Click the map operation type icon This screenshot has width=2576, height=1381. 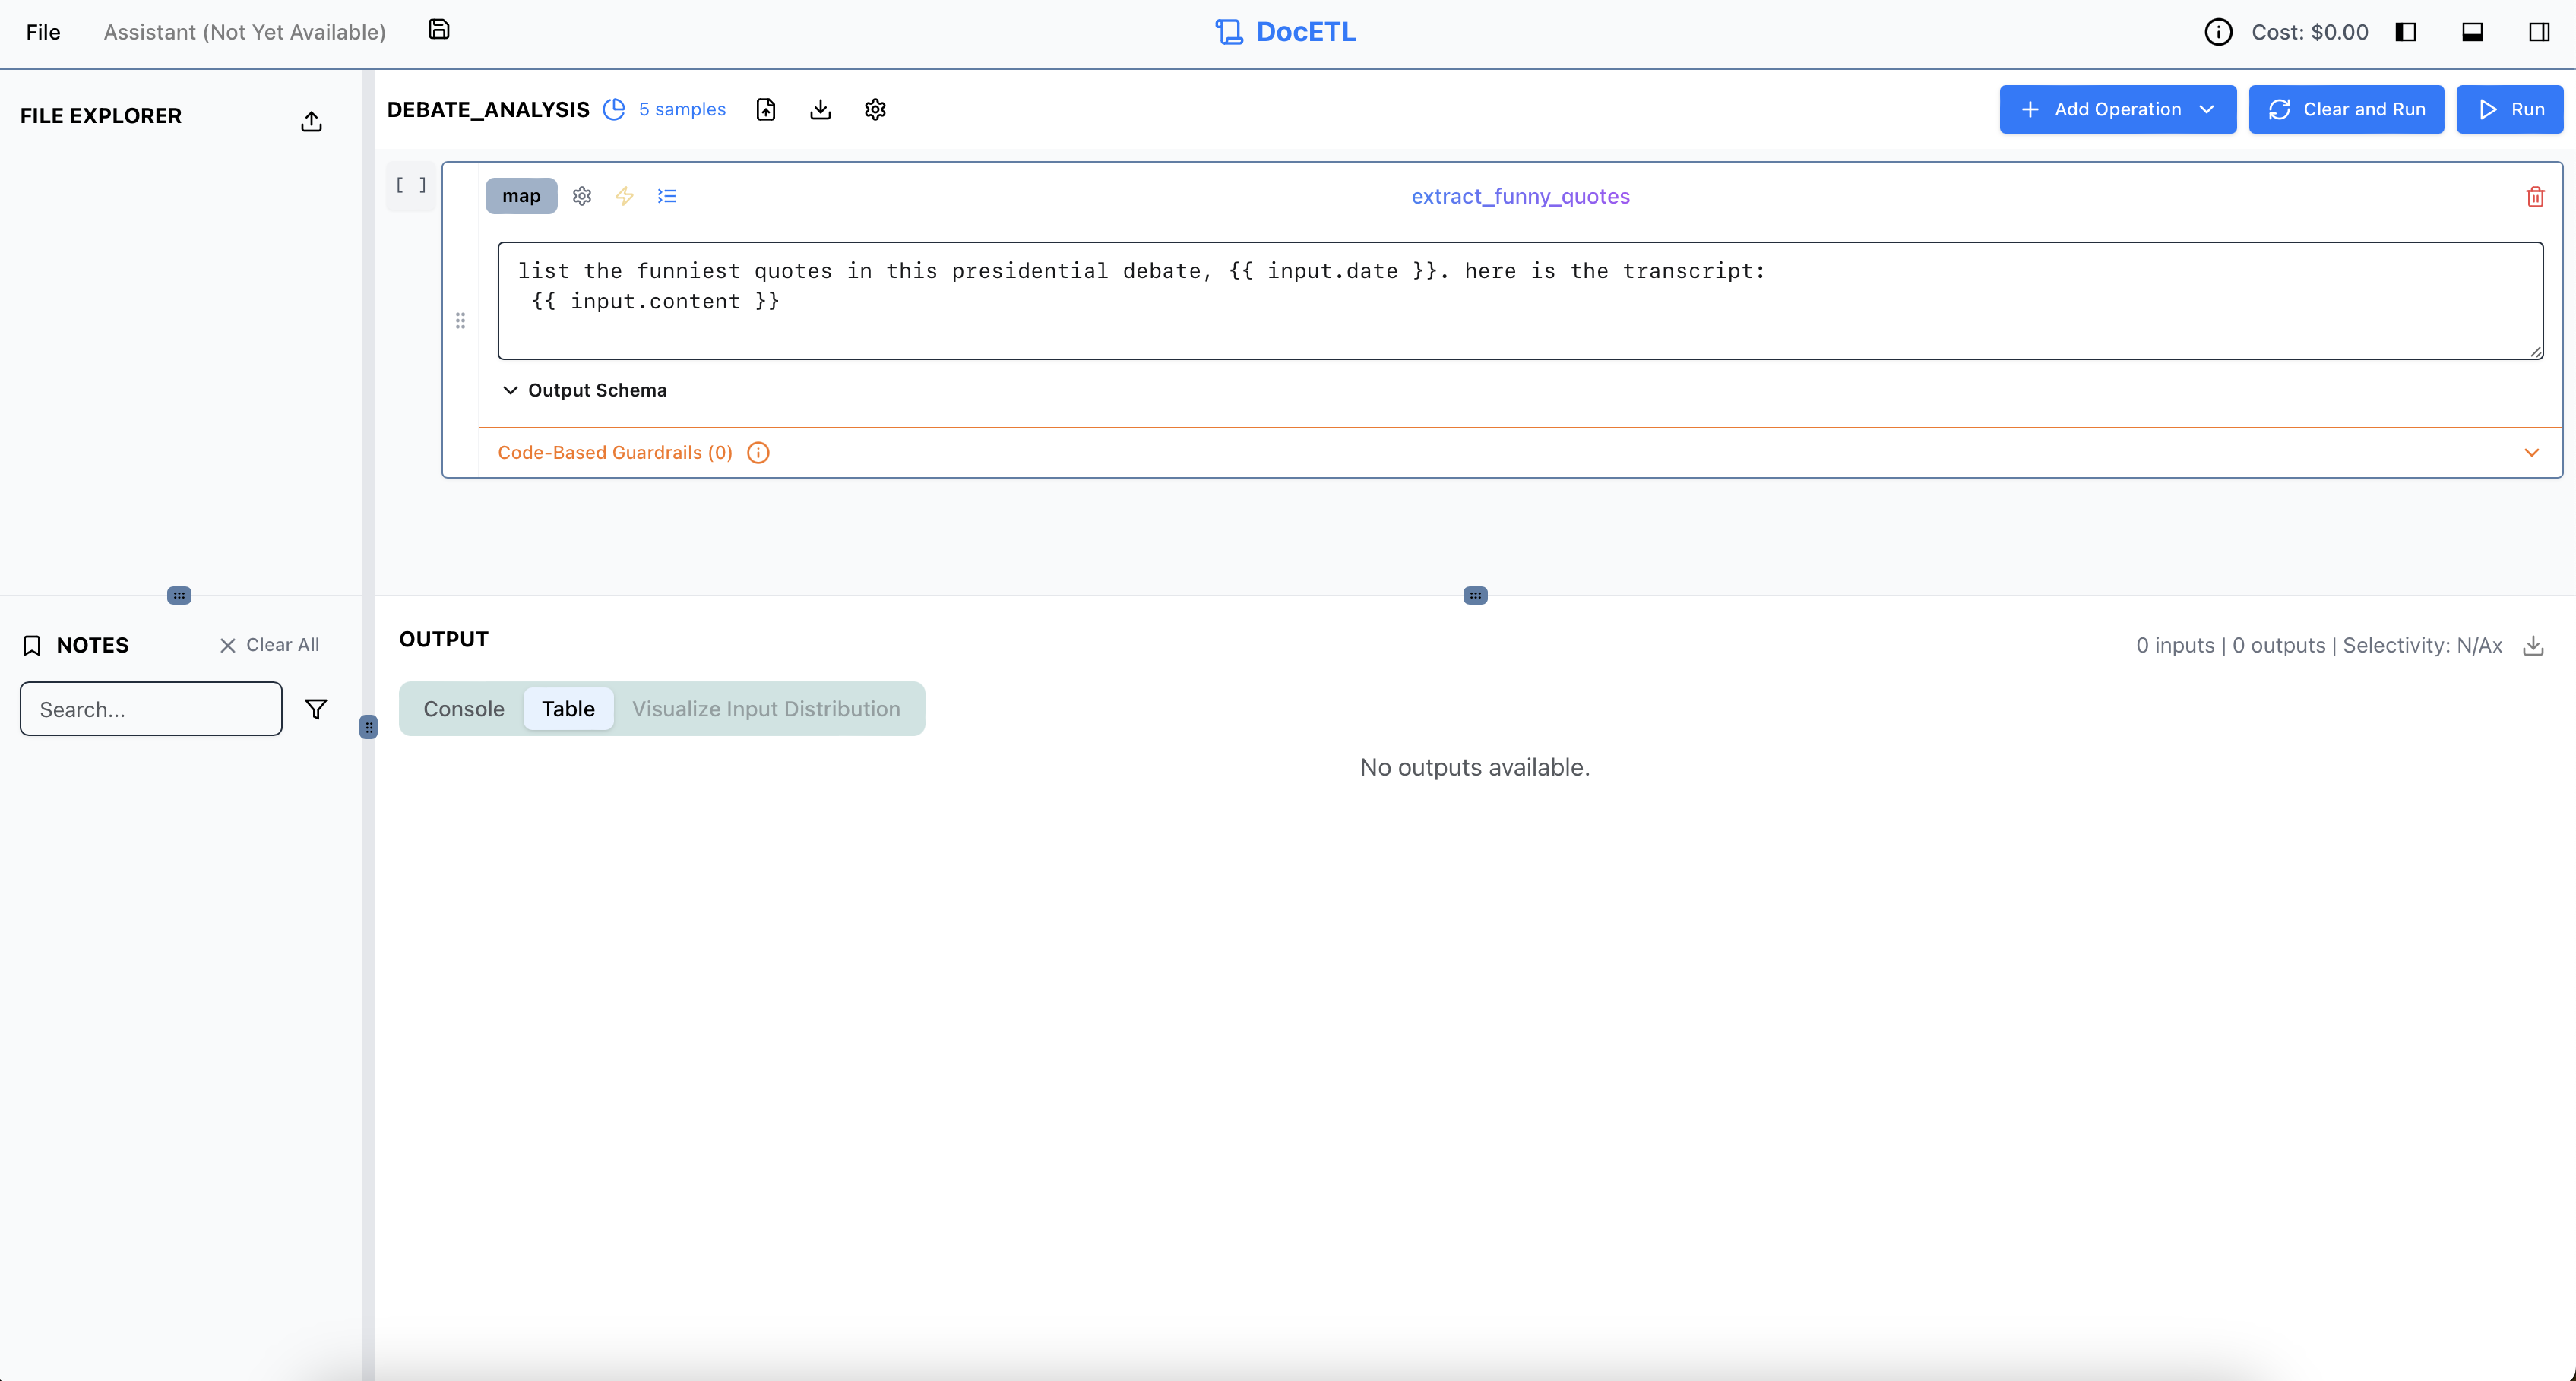(x=521, y=196)
